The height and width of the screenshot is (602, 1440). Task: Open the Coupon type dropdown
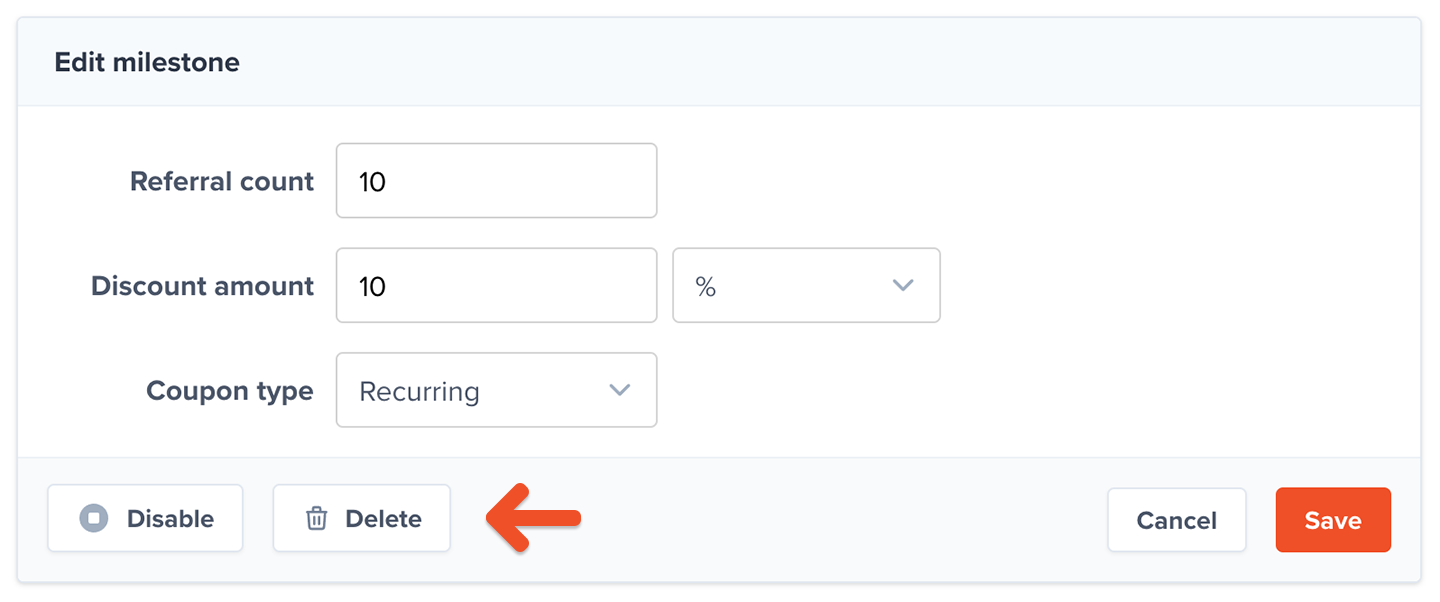[496, 390]
